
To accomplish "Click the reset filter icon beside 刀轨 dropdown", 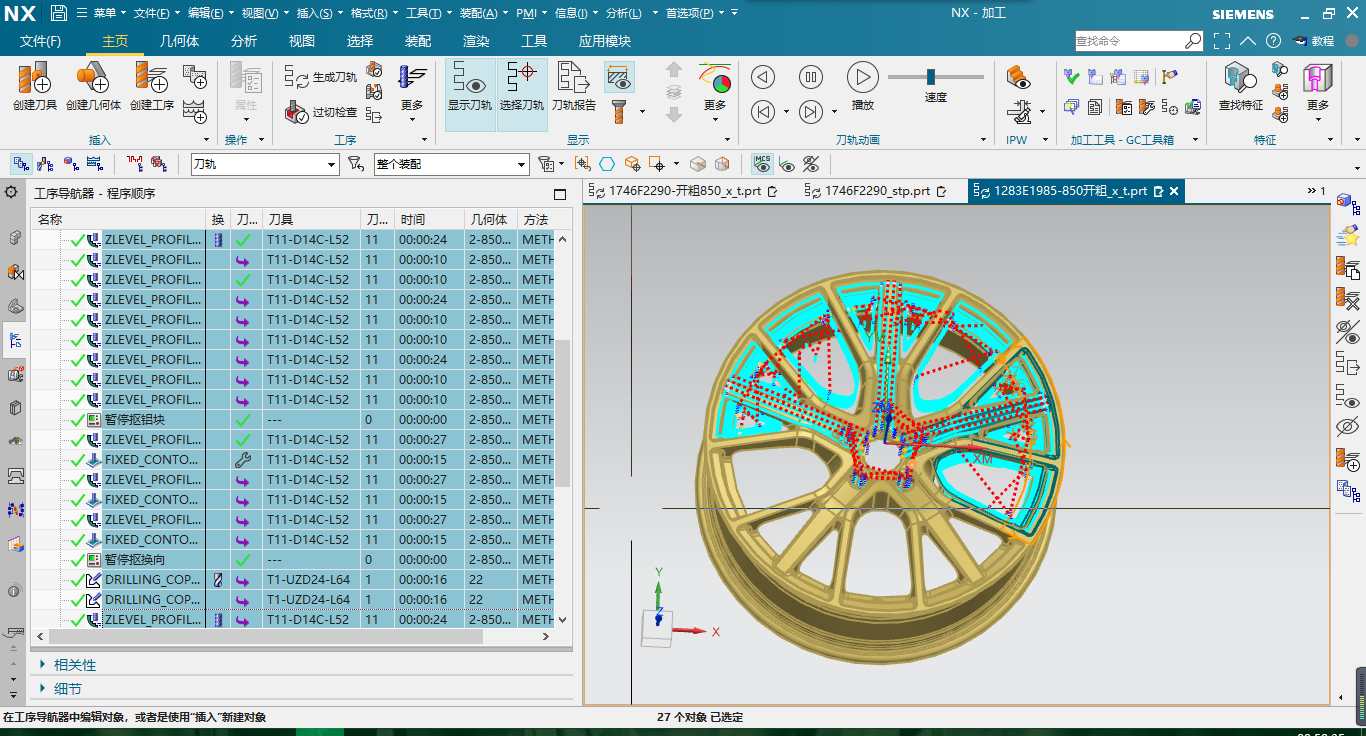I will click(356, 164).
